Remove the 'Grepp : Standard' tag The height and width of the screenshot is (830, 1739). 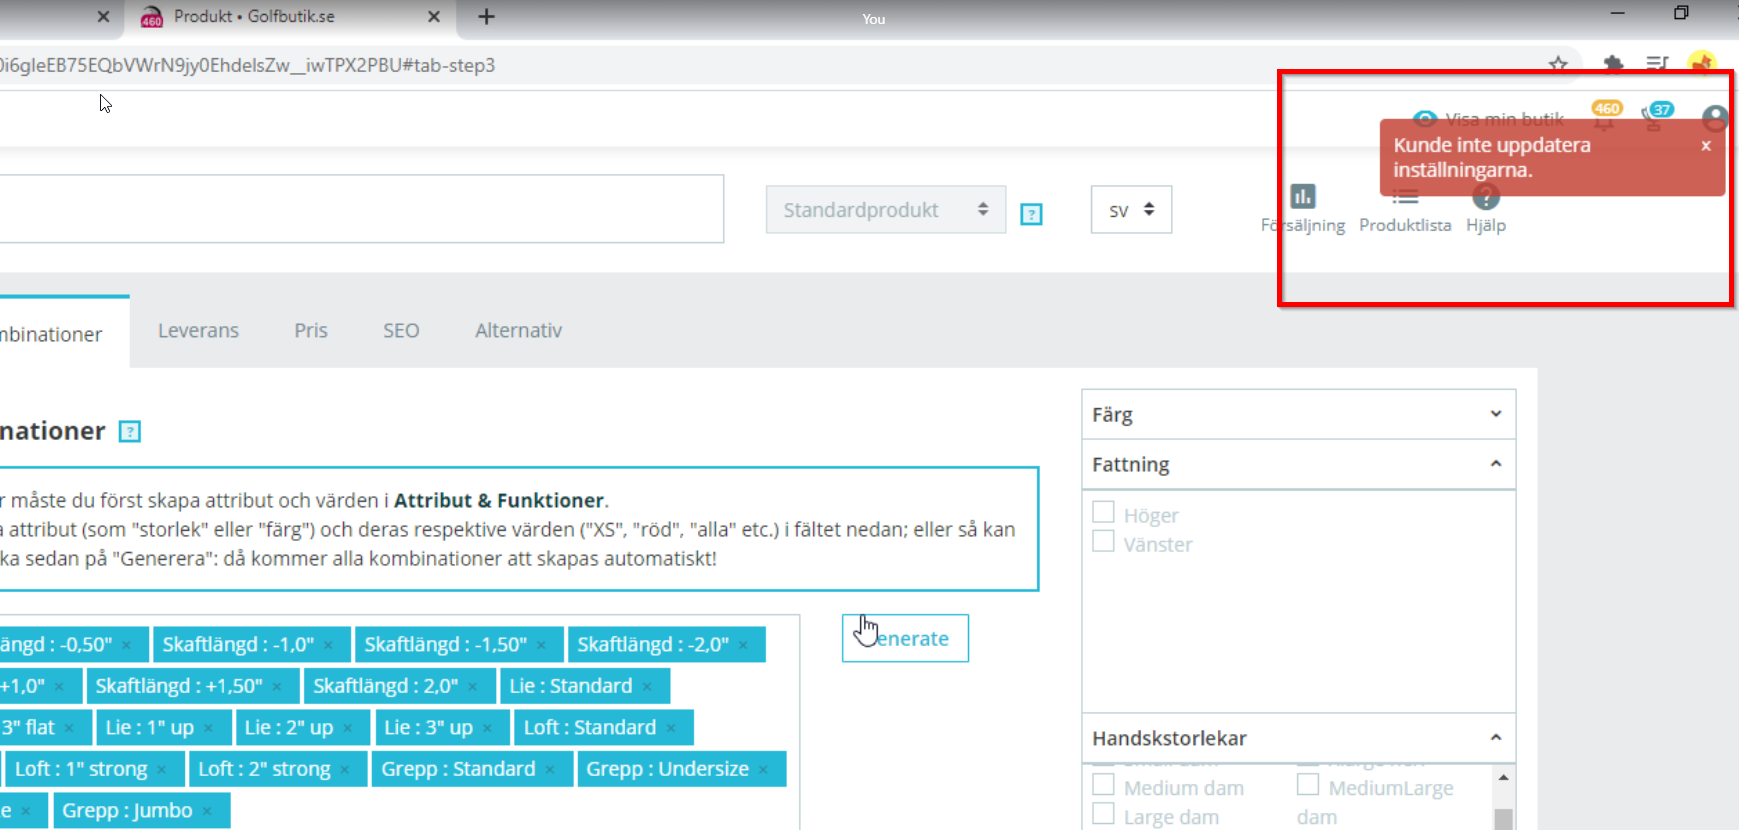[x=550, y=770]
